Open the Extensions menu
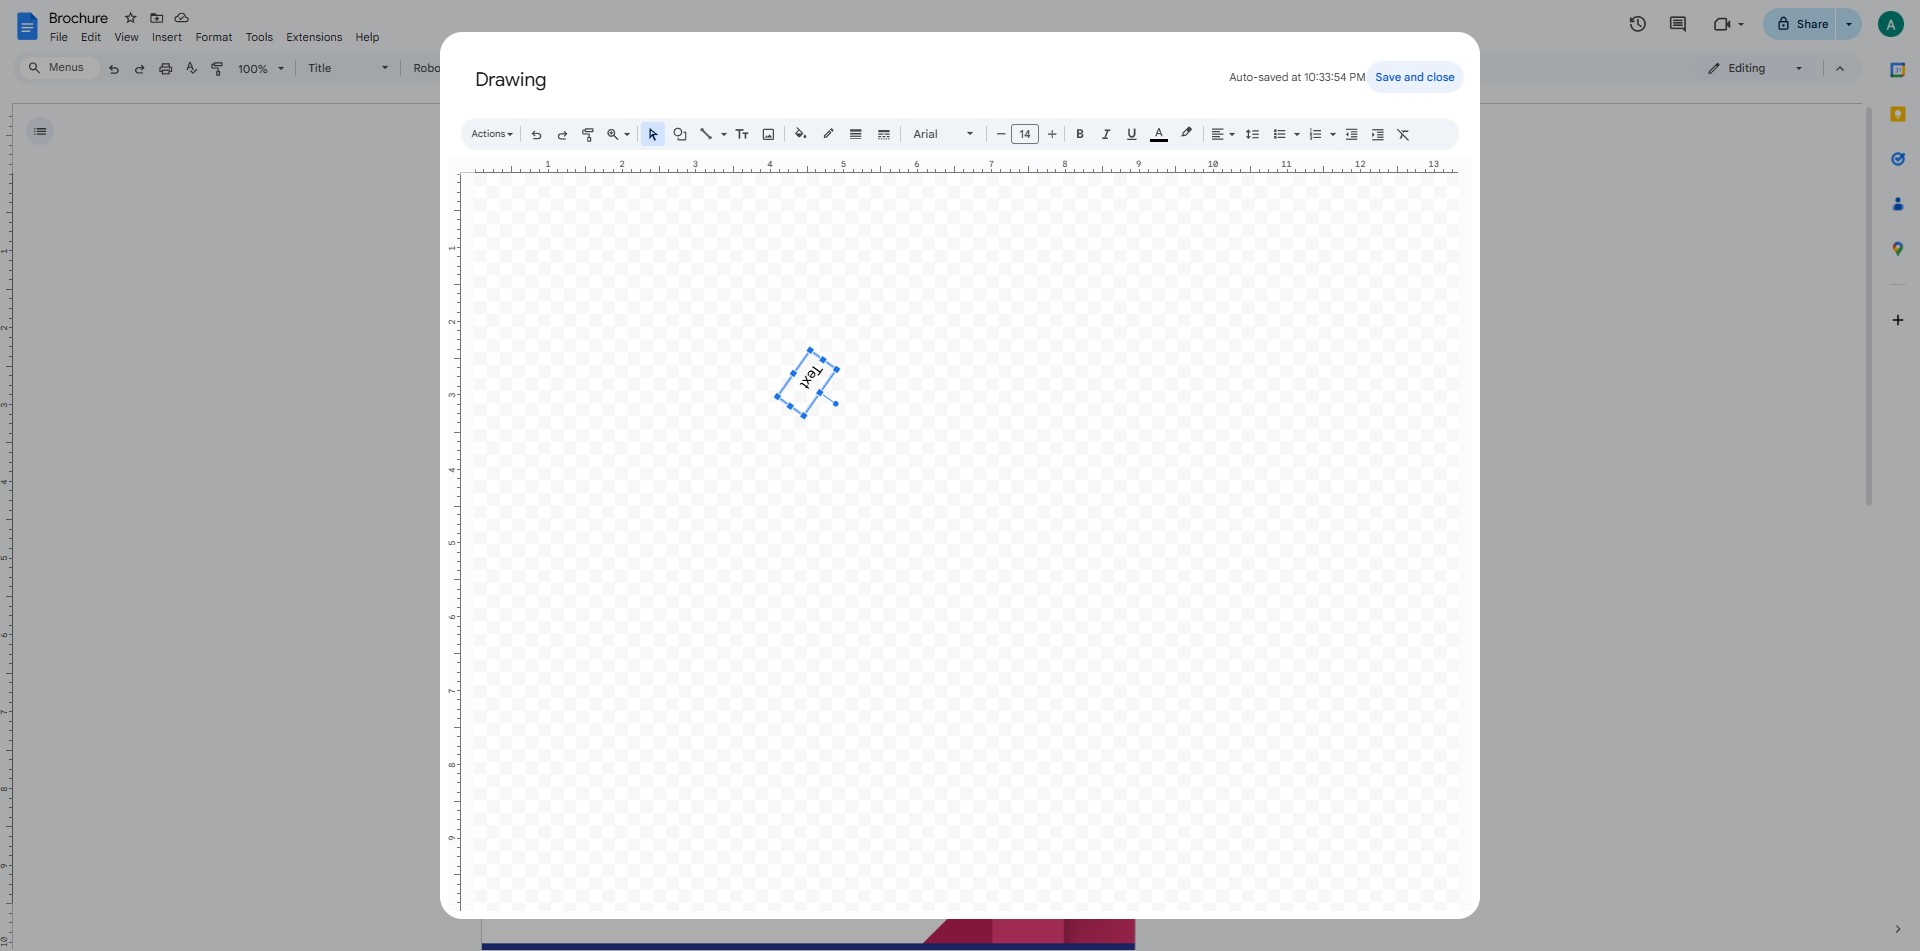The width and height of the screenshot is (1920, 951). [x=313, y=37]
